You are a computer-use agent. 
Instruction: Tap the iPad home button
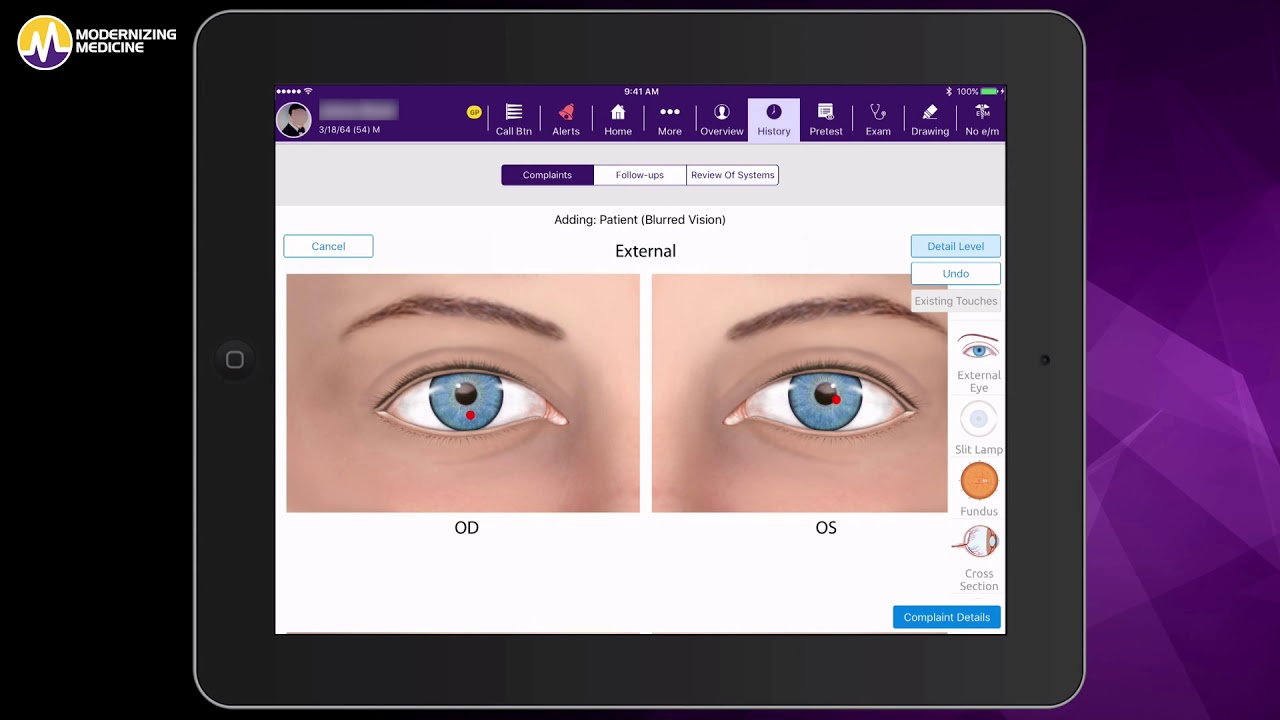(x=235, y=360)
